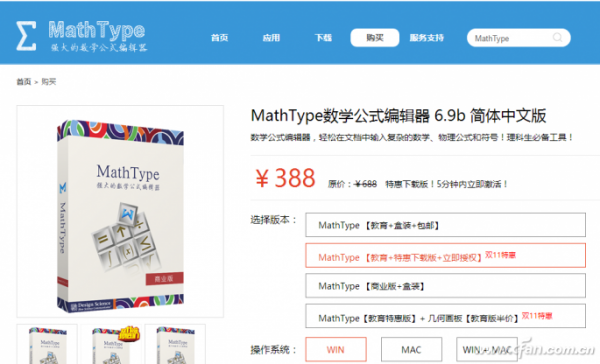Image resolution: width=600 pixels, height=364 pixels.
Task: Choose the WIN operating system option
Action: [x=336, y=349]
